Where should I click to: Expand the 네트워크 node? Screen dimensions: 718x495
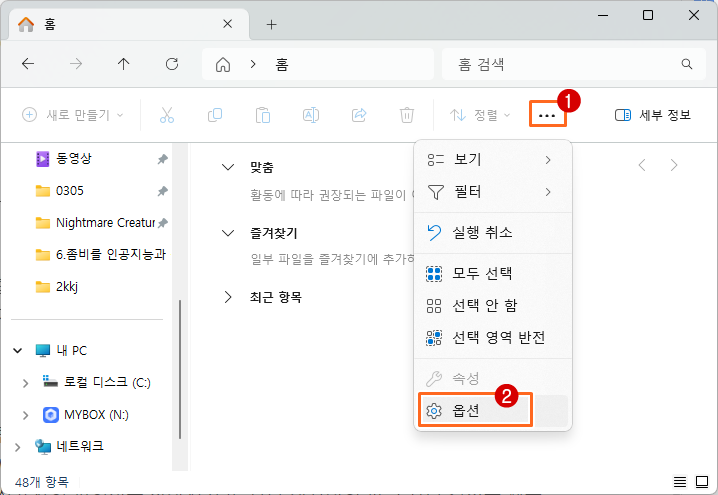tap(17, 447)
